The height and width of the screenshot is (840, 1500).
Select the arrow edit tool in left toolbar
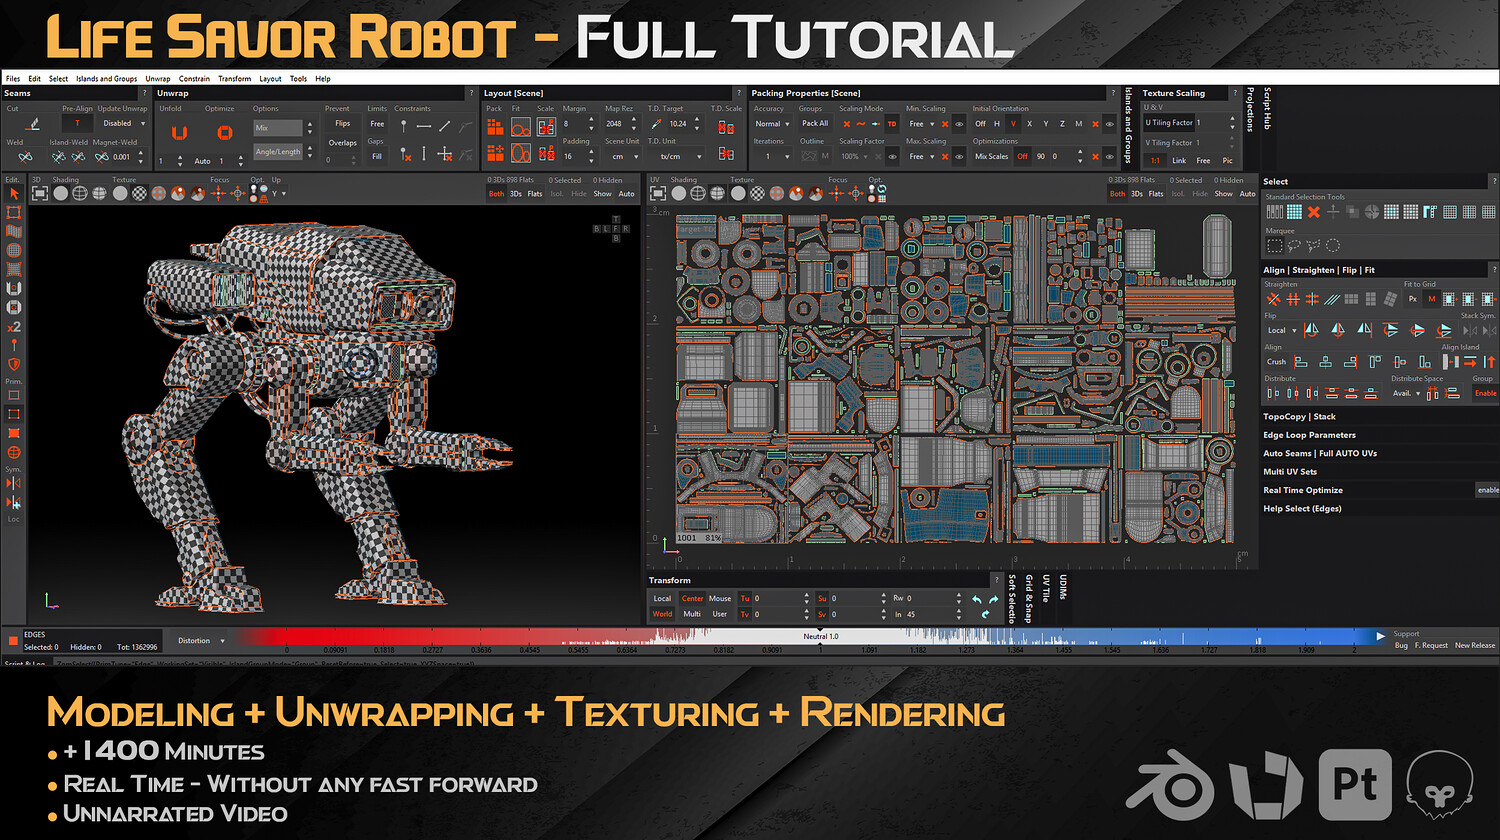(x=14, y=193)
